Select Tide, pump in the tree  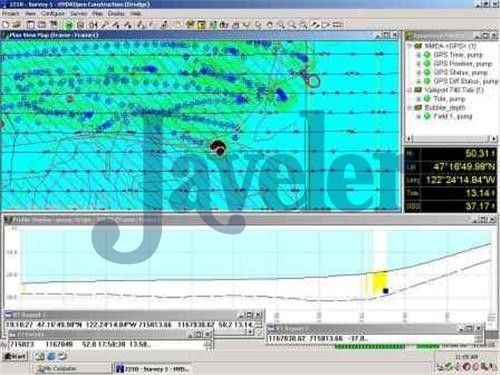(x=449, y=99)
